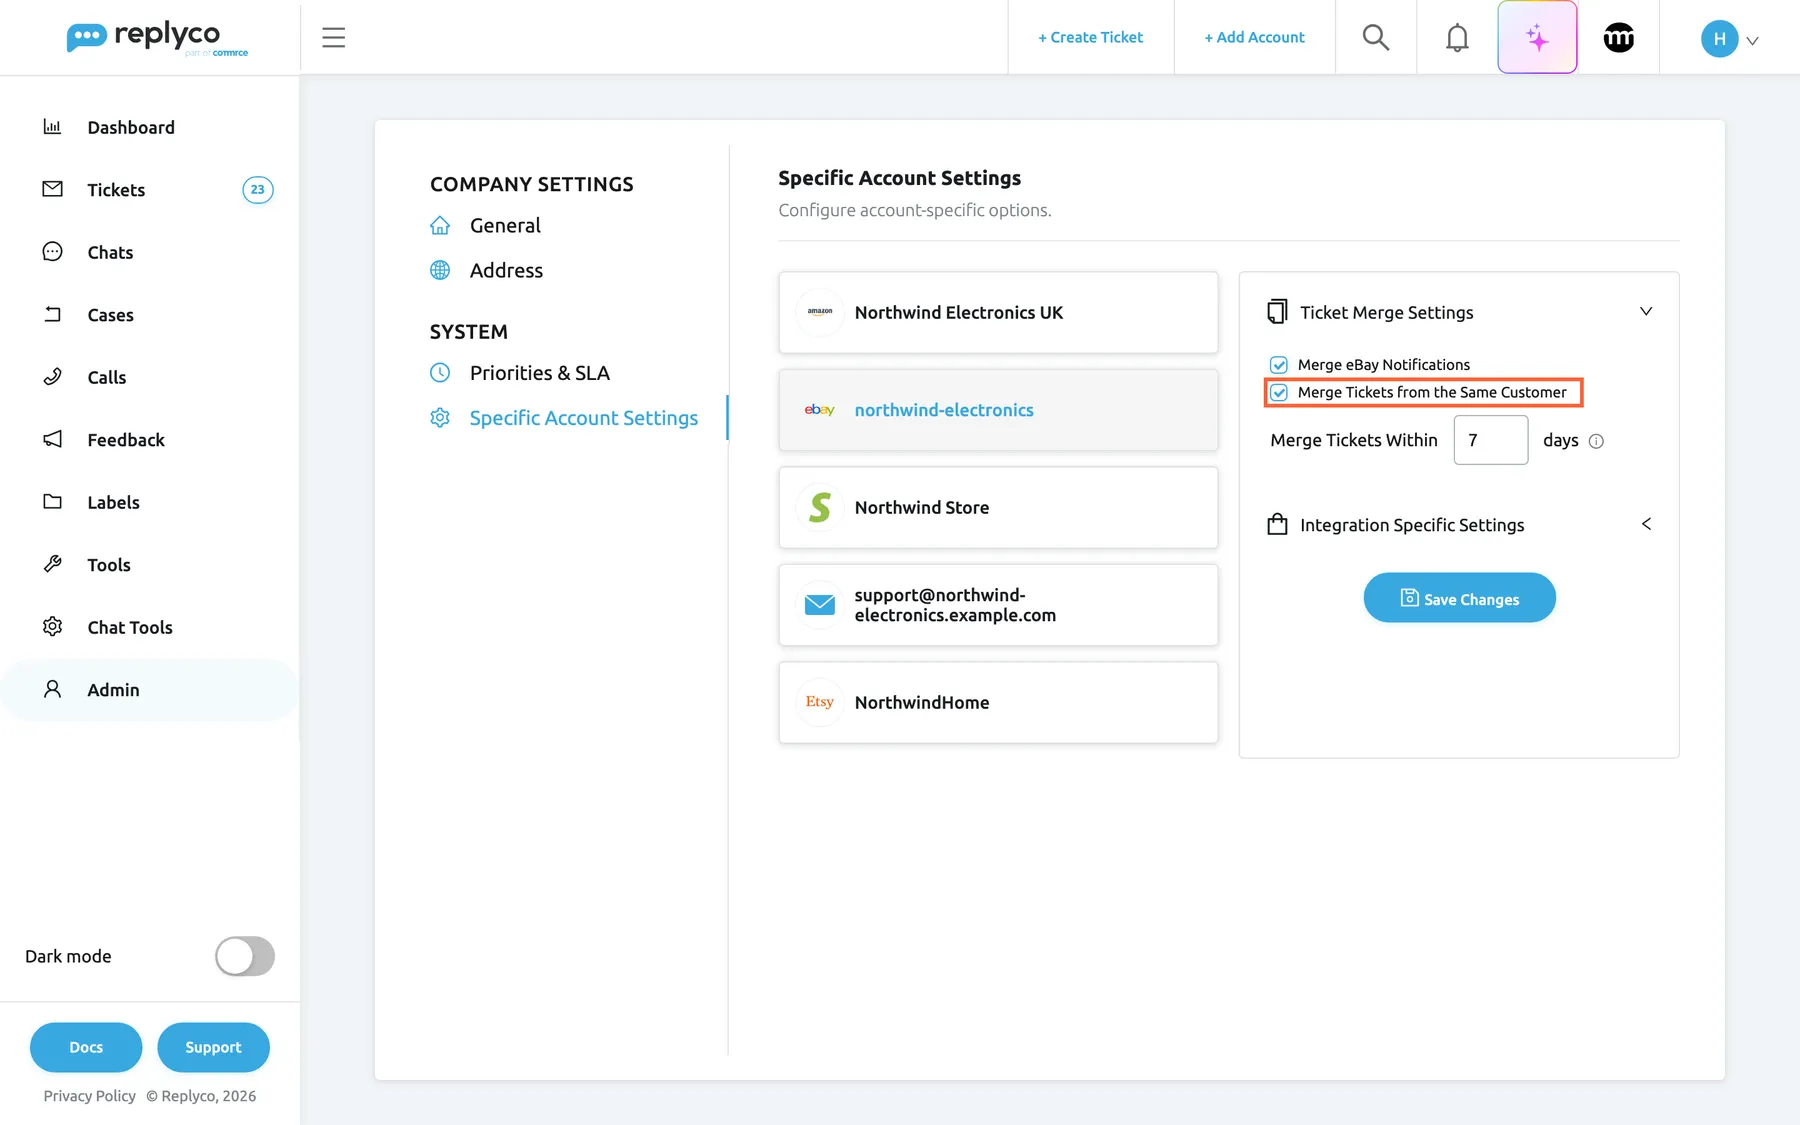Select General company settings
This screenshot has height=1125, width=1800.
(x=505, y=226)
